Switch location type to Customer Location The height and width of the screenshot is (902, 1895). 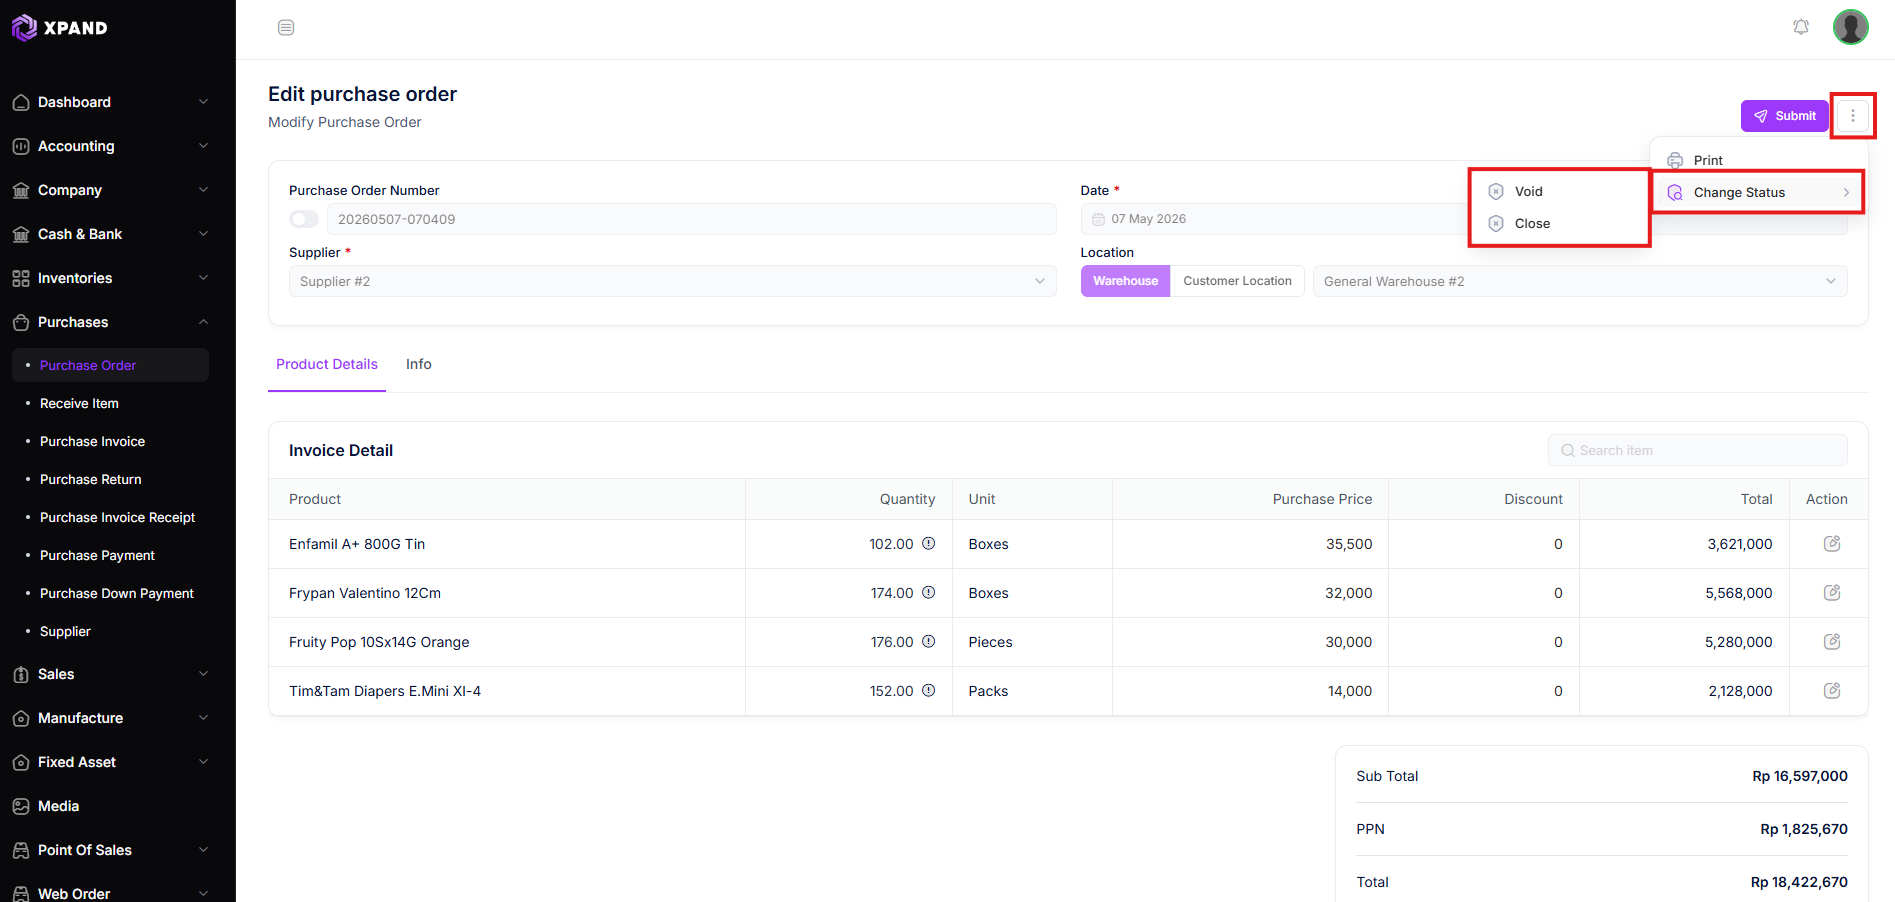click(1237, 281)
